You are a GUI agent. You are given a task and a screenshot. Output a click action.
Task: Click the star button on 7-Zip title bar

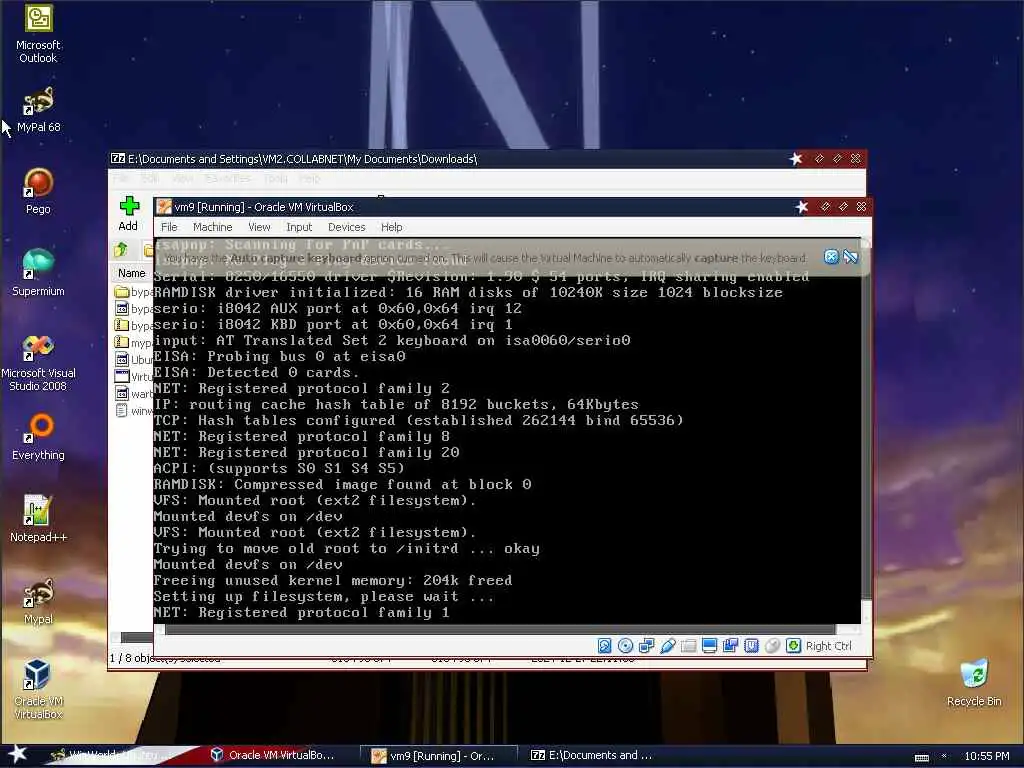tap(795, 159)
